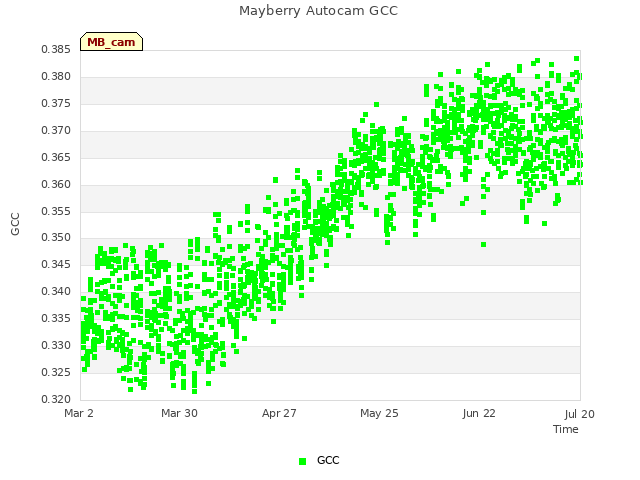Click the 0.345 y-axis tick label
The width and height of the screenshot is (640, 480).
click(x=56, y=264)
